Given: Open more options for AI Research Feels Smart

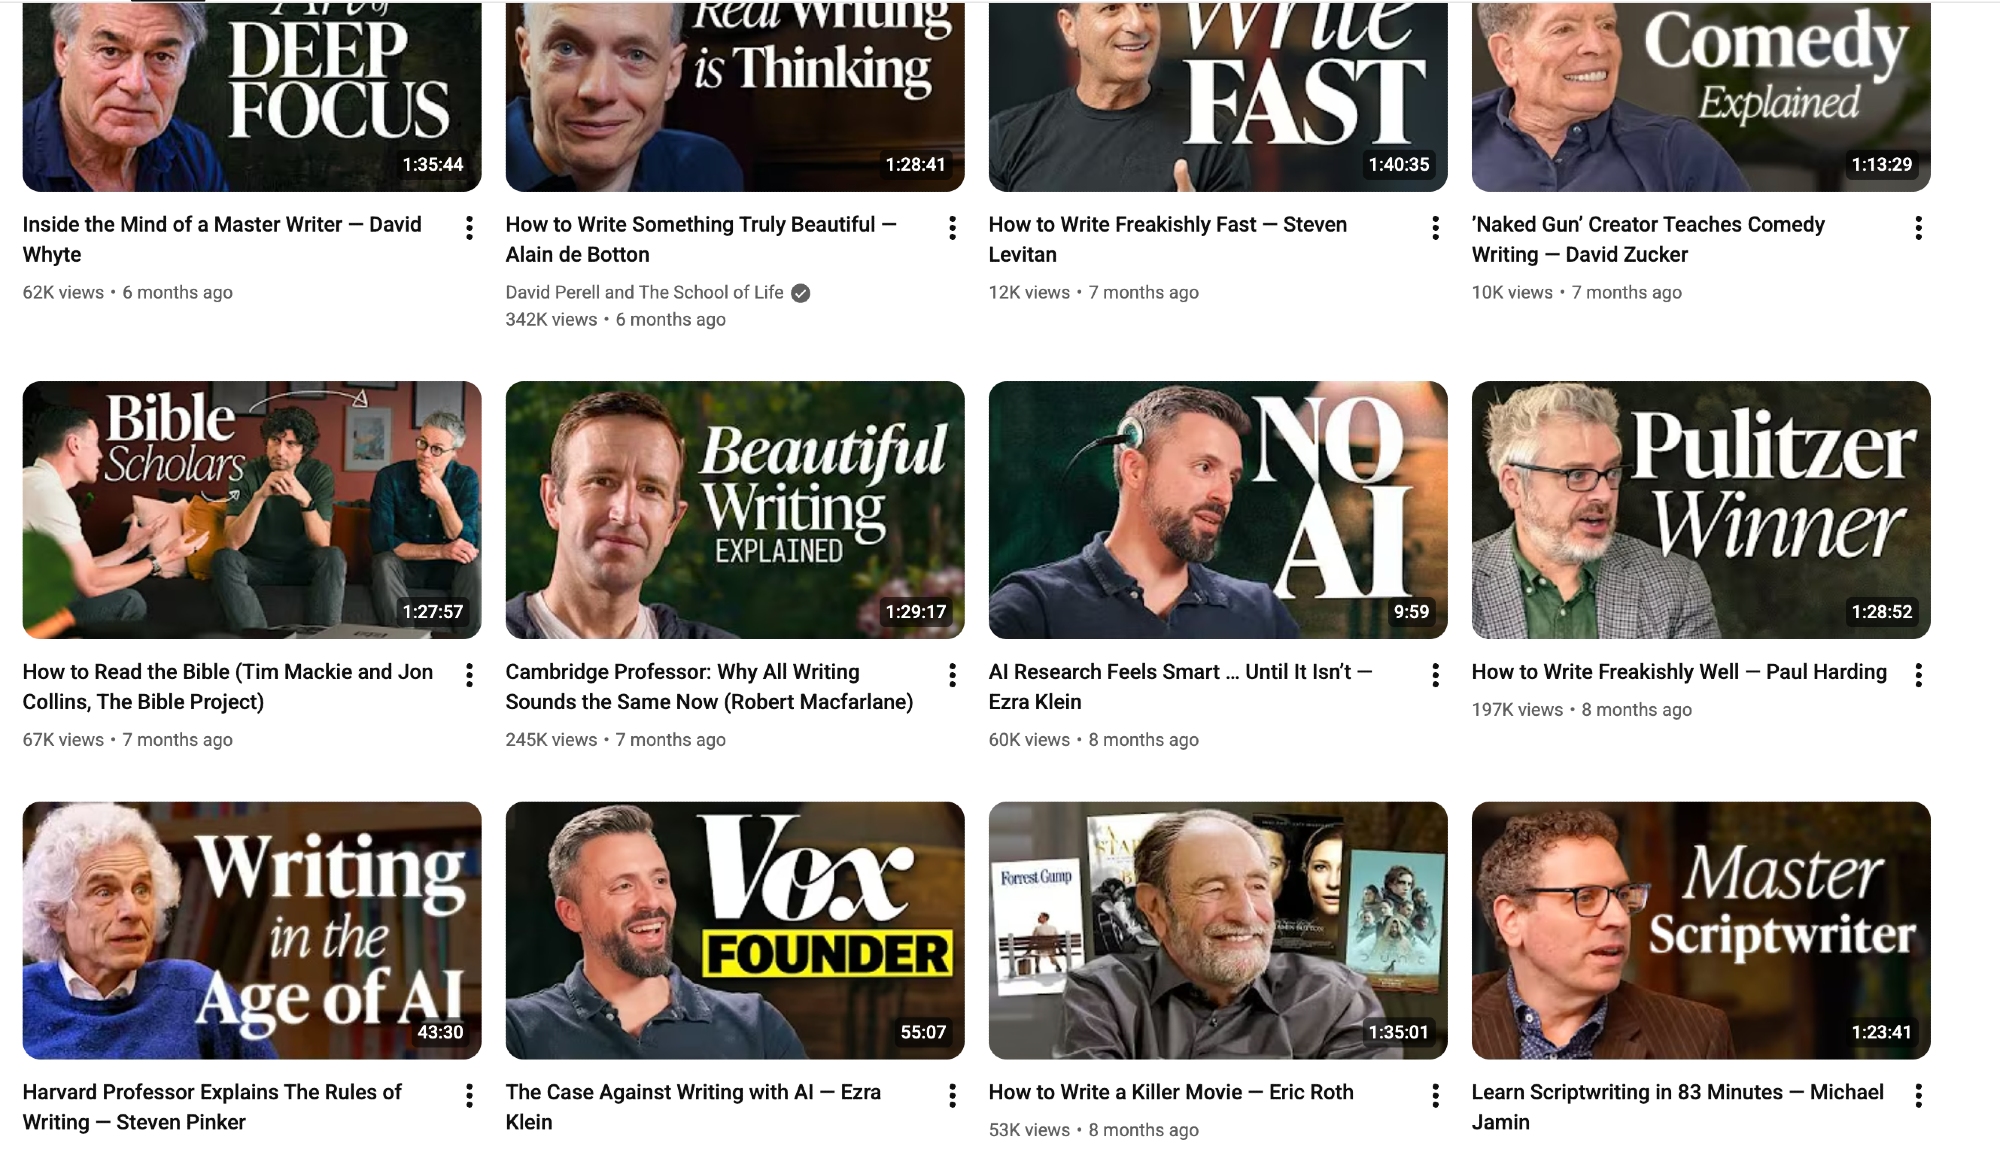Looking at the screenshot, I should coord(1435,675).
